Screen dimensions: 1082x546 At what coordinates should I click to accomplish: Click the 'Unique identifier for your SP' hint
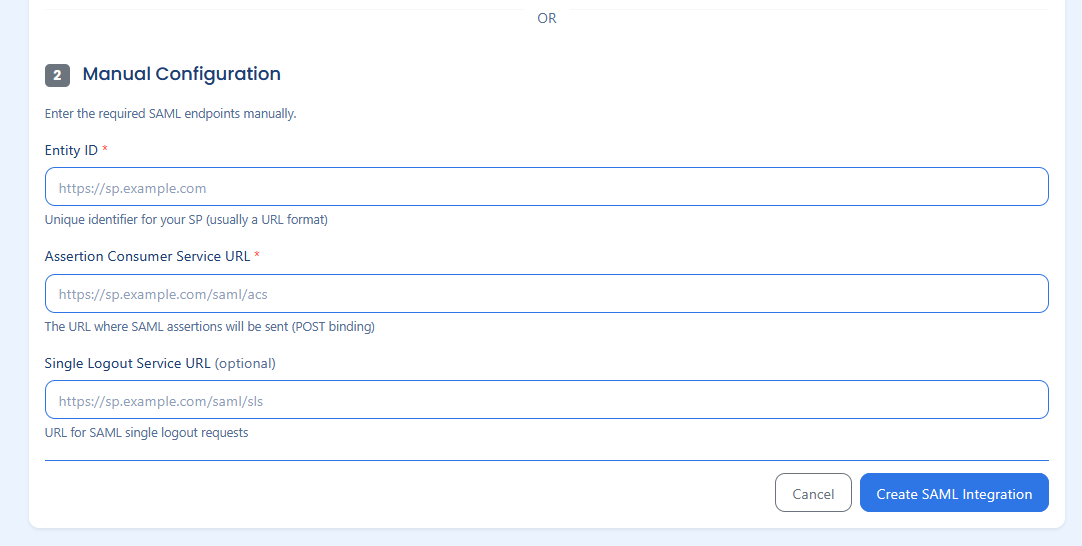point(186,220)
